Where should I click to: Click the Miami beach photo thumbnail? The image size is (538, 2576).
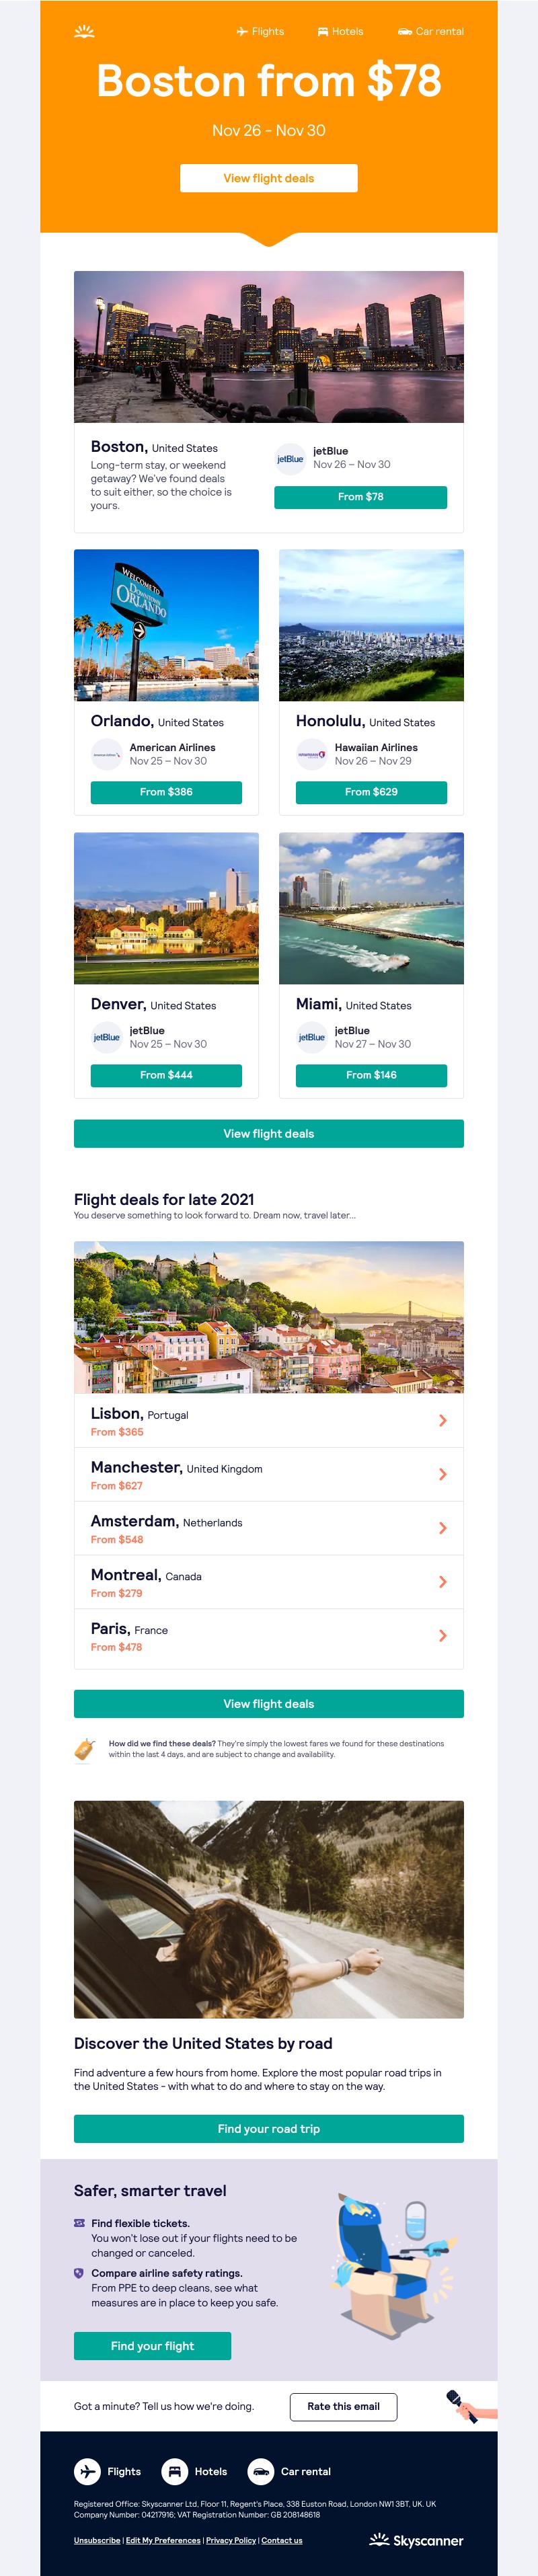coord(371,908)
